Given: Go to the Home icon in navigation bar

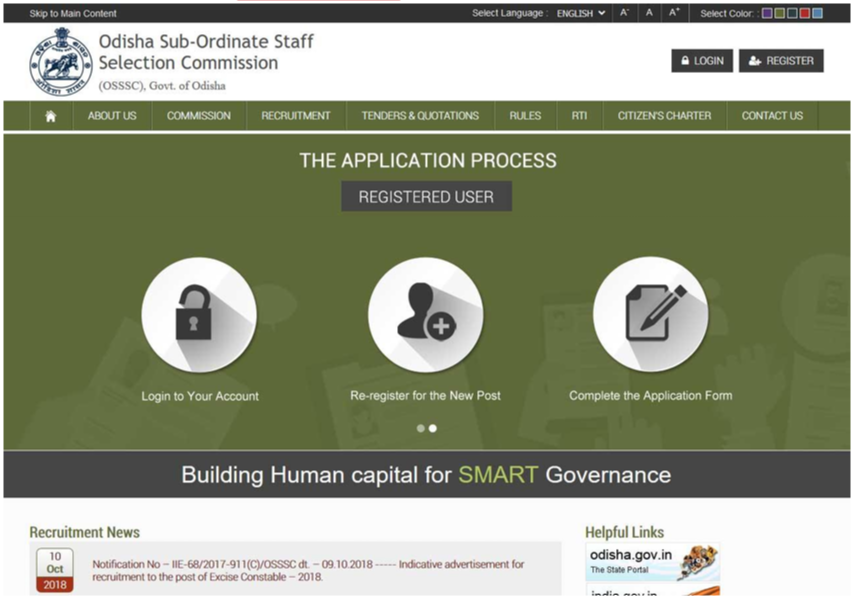Looking at the screenshot, I should coord(50,116).
